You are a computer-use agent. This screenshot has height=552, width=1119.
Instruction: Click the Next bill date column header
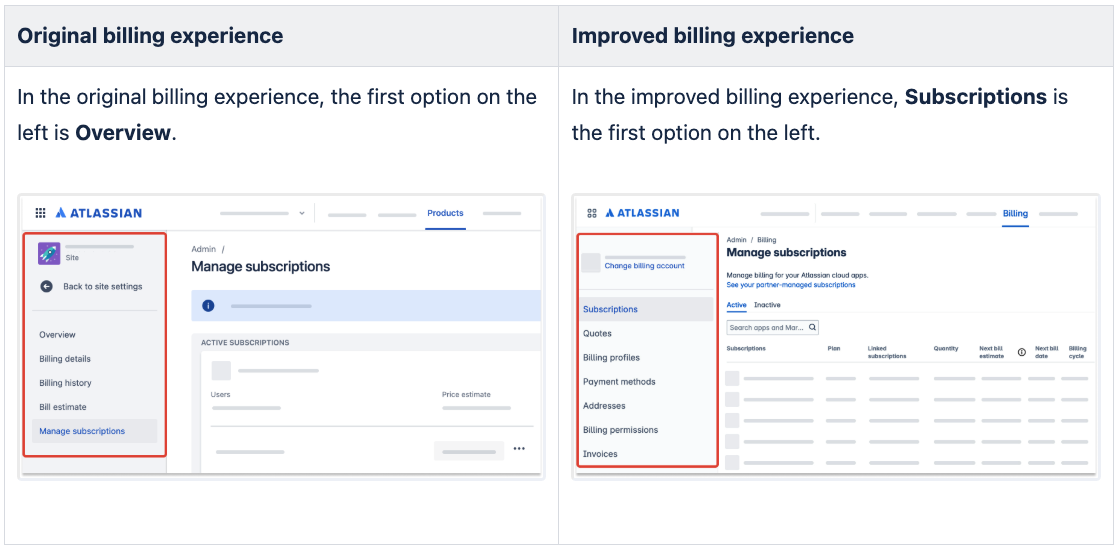(x=1047, y=352)
